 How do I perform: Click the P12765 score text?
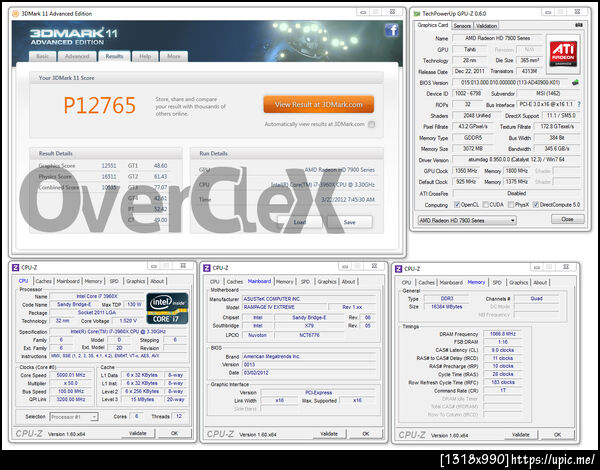(99, 105)
